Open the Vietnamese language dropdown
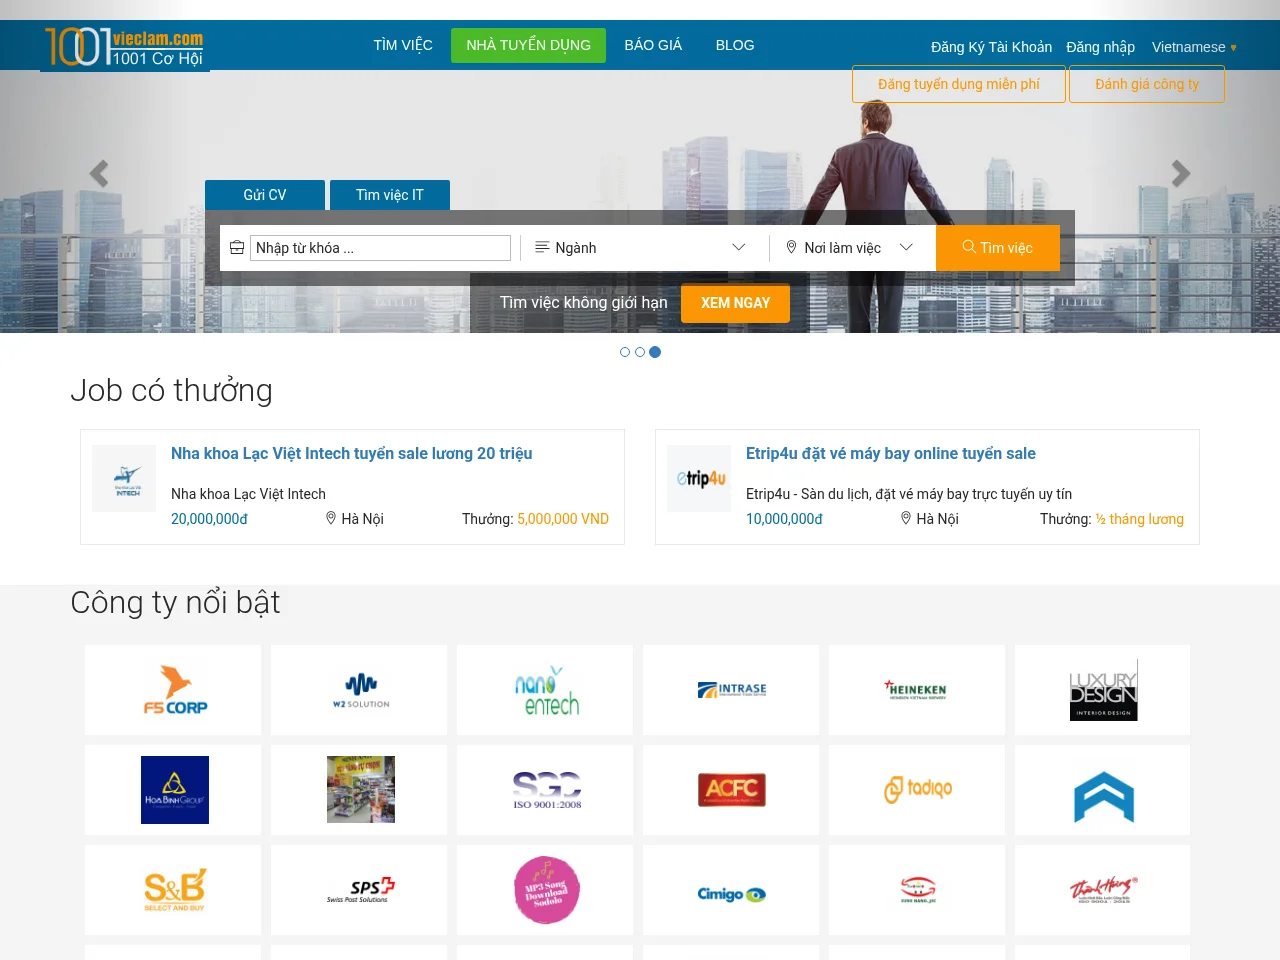The height and width of the screenshot is (960, 1280). [1194, 47]
